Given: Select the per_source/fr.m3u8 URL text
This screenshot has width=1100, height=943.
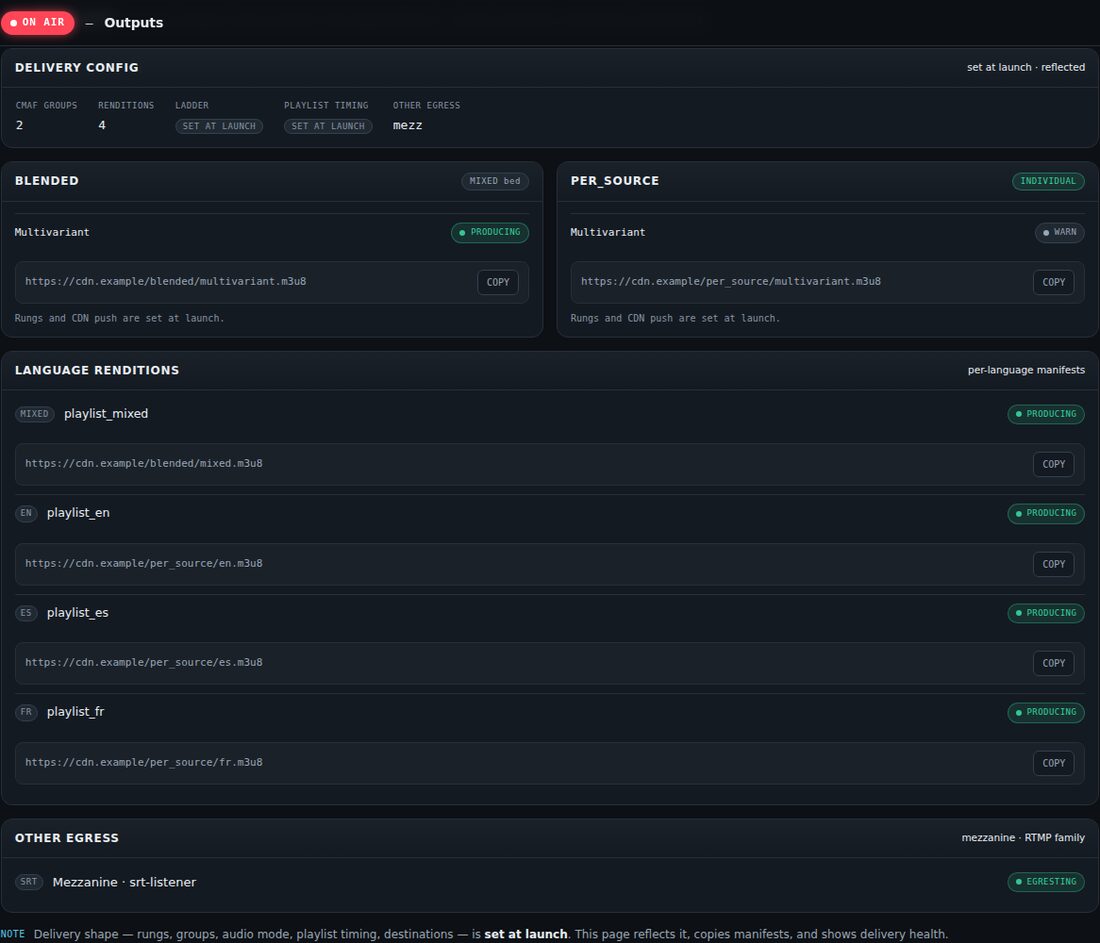Looking at the screenshot, I should (x=144, y=762).
